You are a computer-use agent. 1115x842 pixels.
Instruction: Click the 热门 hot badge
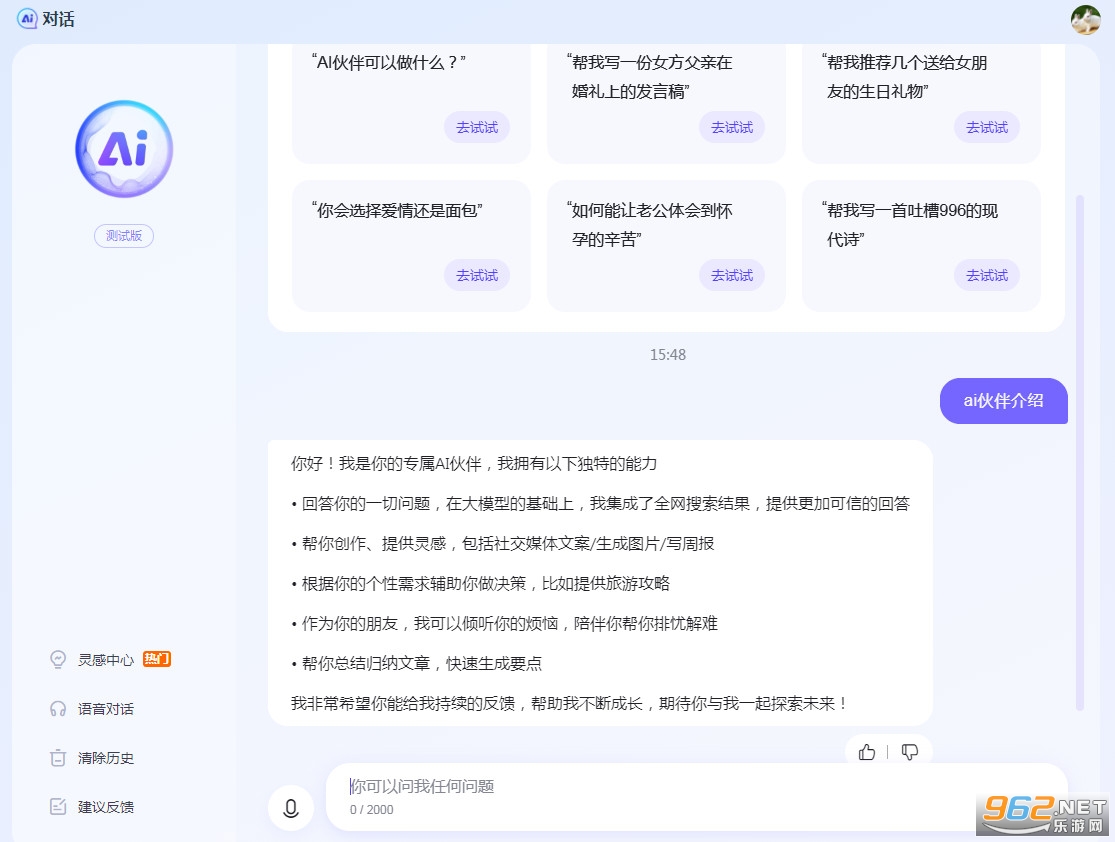(x=157, y=659)
